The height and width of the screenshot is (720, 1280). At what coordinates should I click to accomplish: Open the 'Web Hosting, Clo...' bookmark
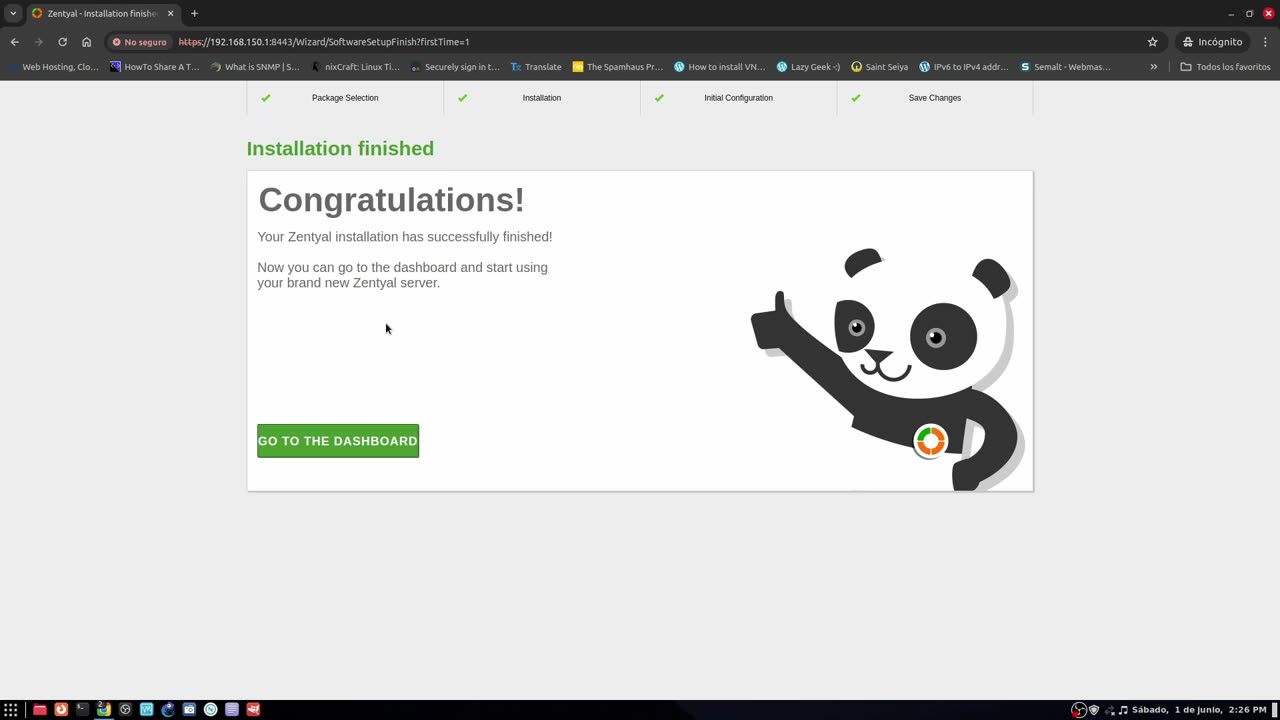click(x=53, y=67)
